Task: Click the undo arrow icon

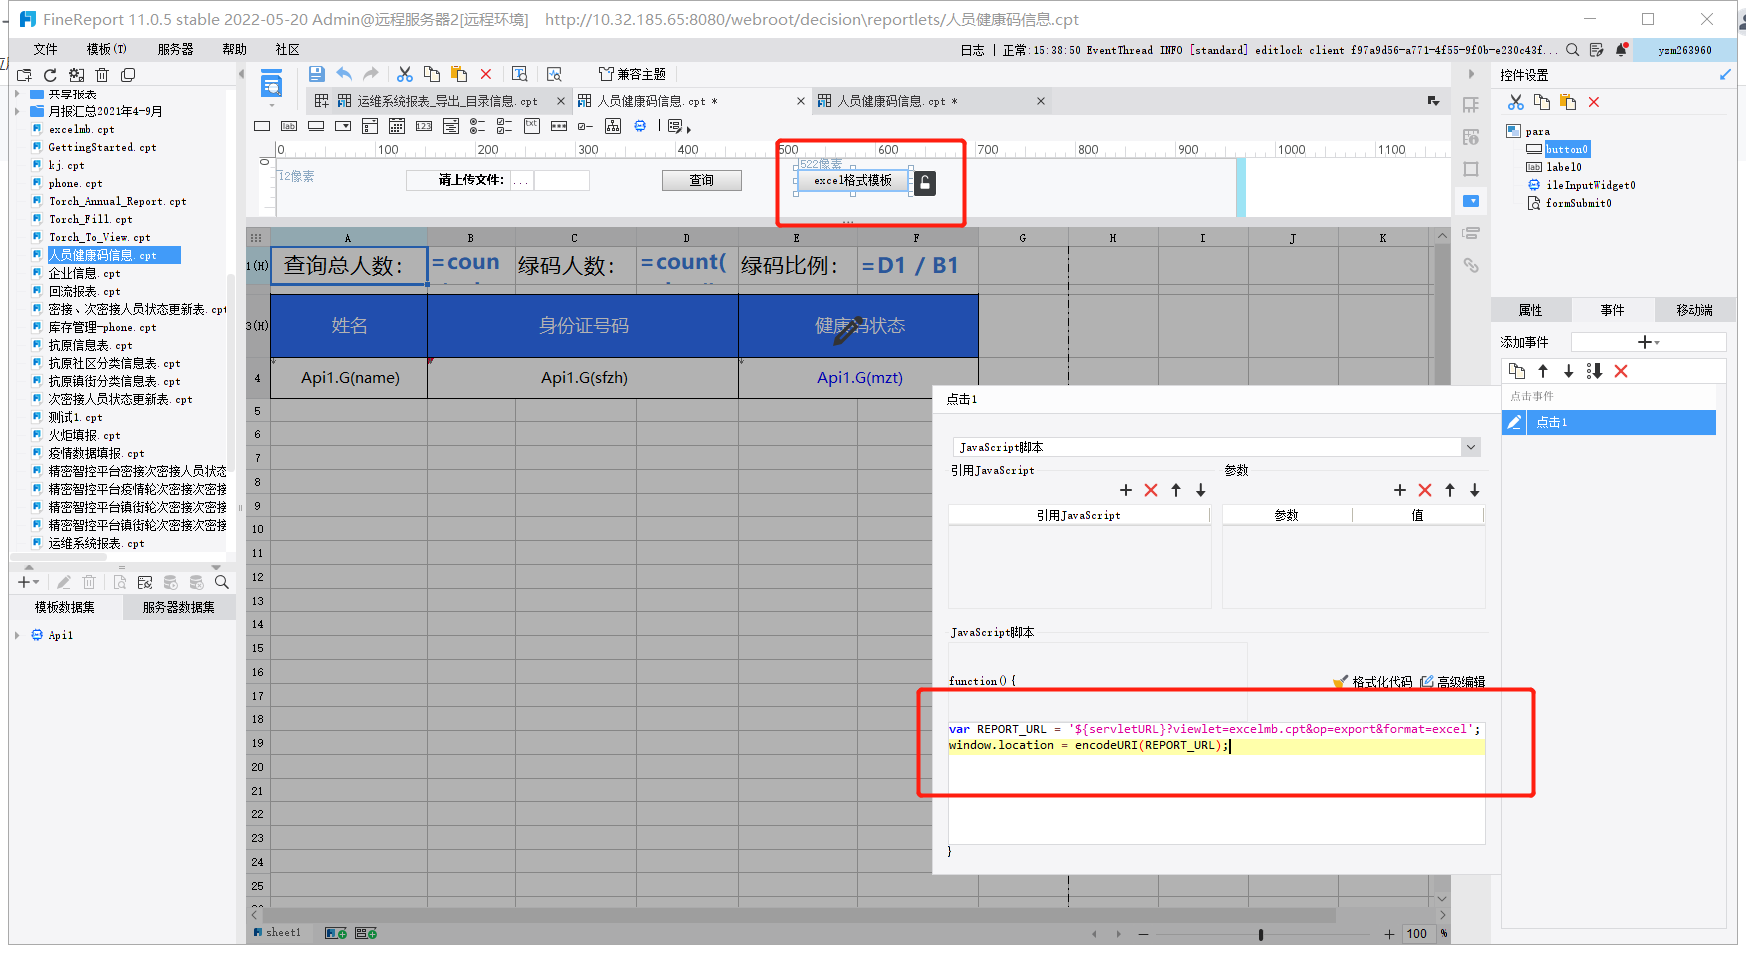Action: [x=344, y=74]
